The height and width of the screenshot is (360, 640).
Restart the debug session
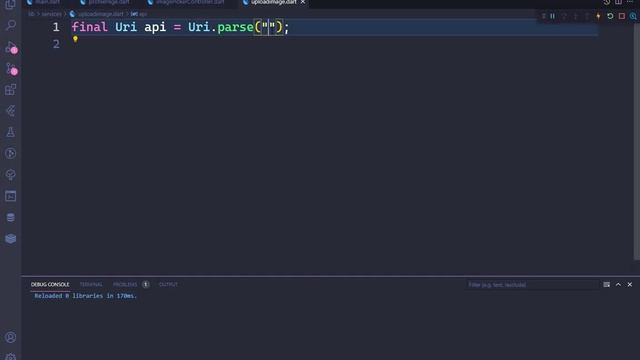tap(610, 16)
